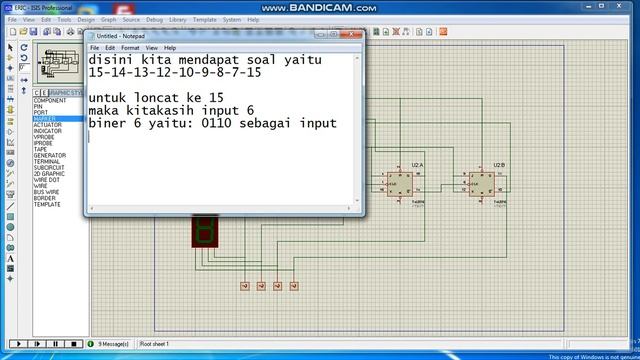
Task: Click the orange ARES netlist icon
Action: 443,32
